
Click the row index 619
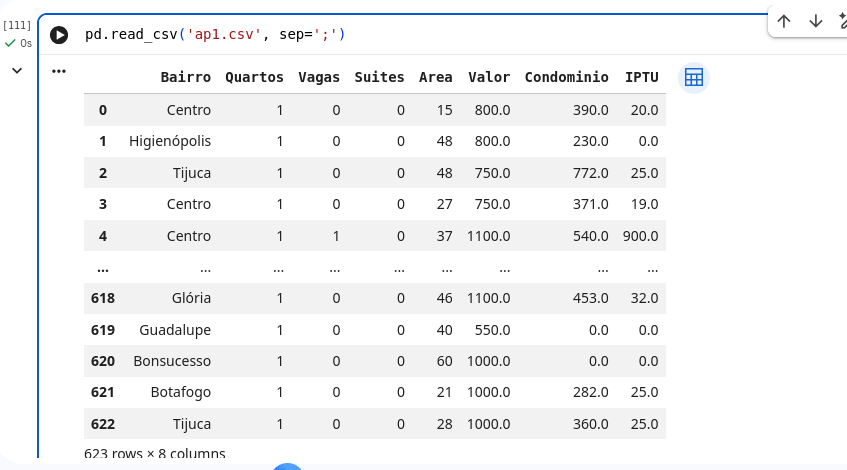pos(103,330)
